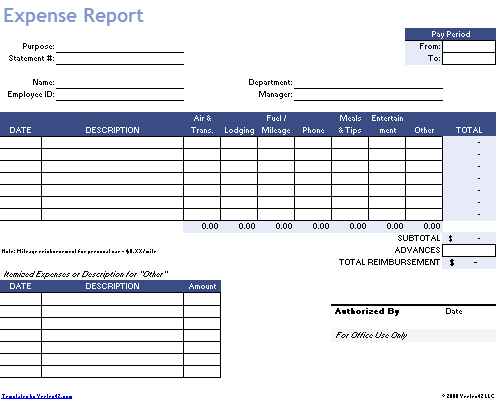Click the SUBTOTAL label
Image resolution: width=496 pixels, height=402 pixels.
coord(419,238)
